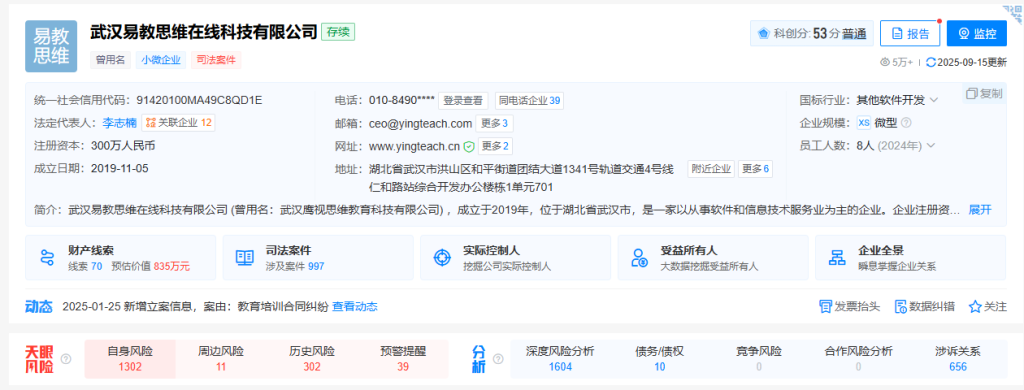The width and height of the screenshot is (1024, 390).
Task: Click help icon next to 天眼风险
Action: pos(65,359)
